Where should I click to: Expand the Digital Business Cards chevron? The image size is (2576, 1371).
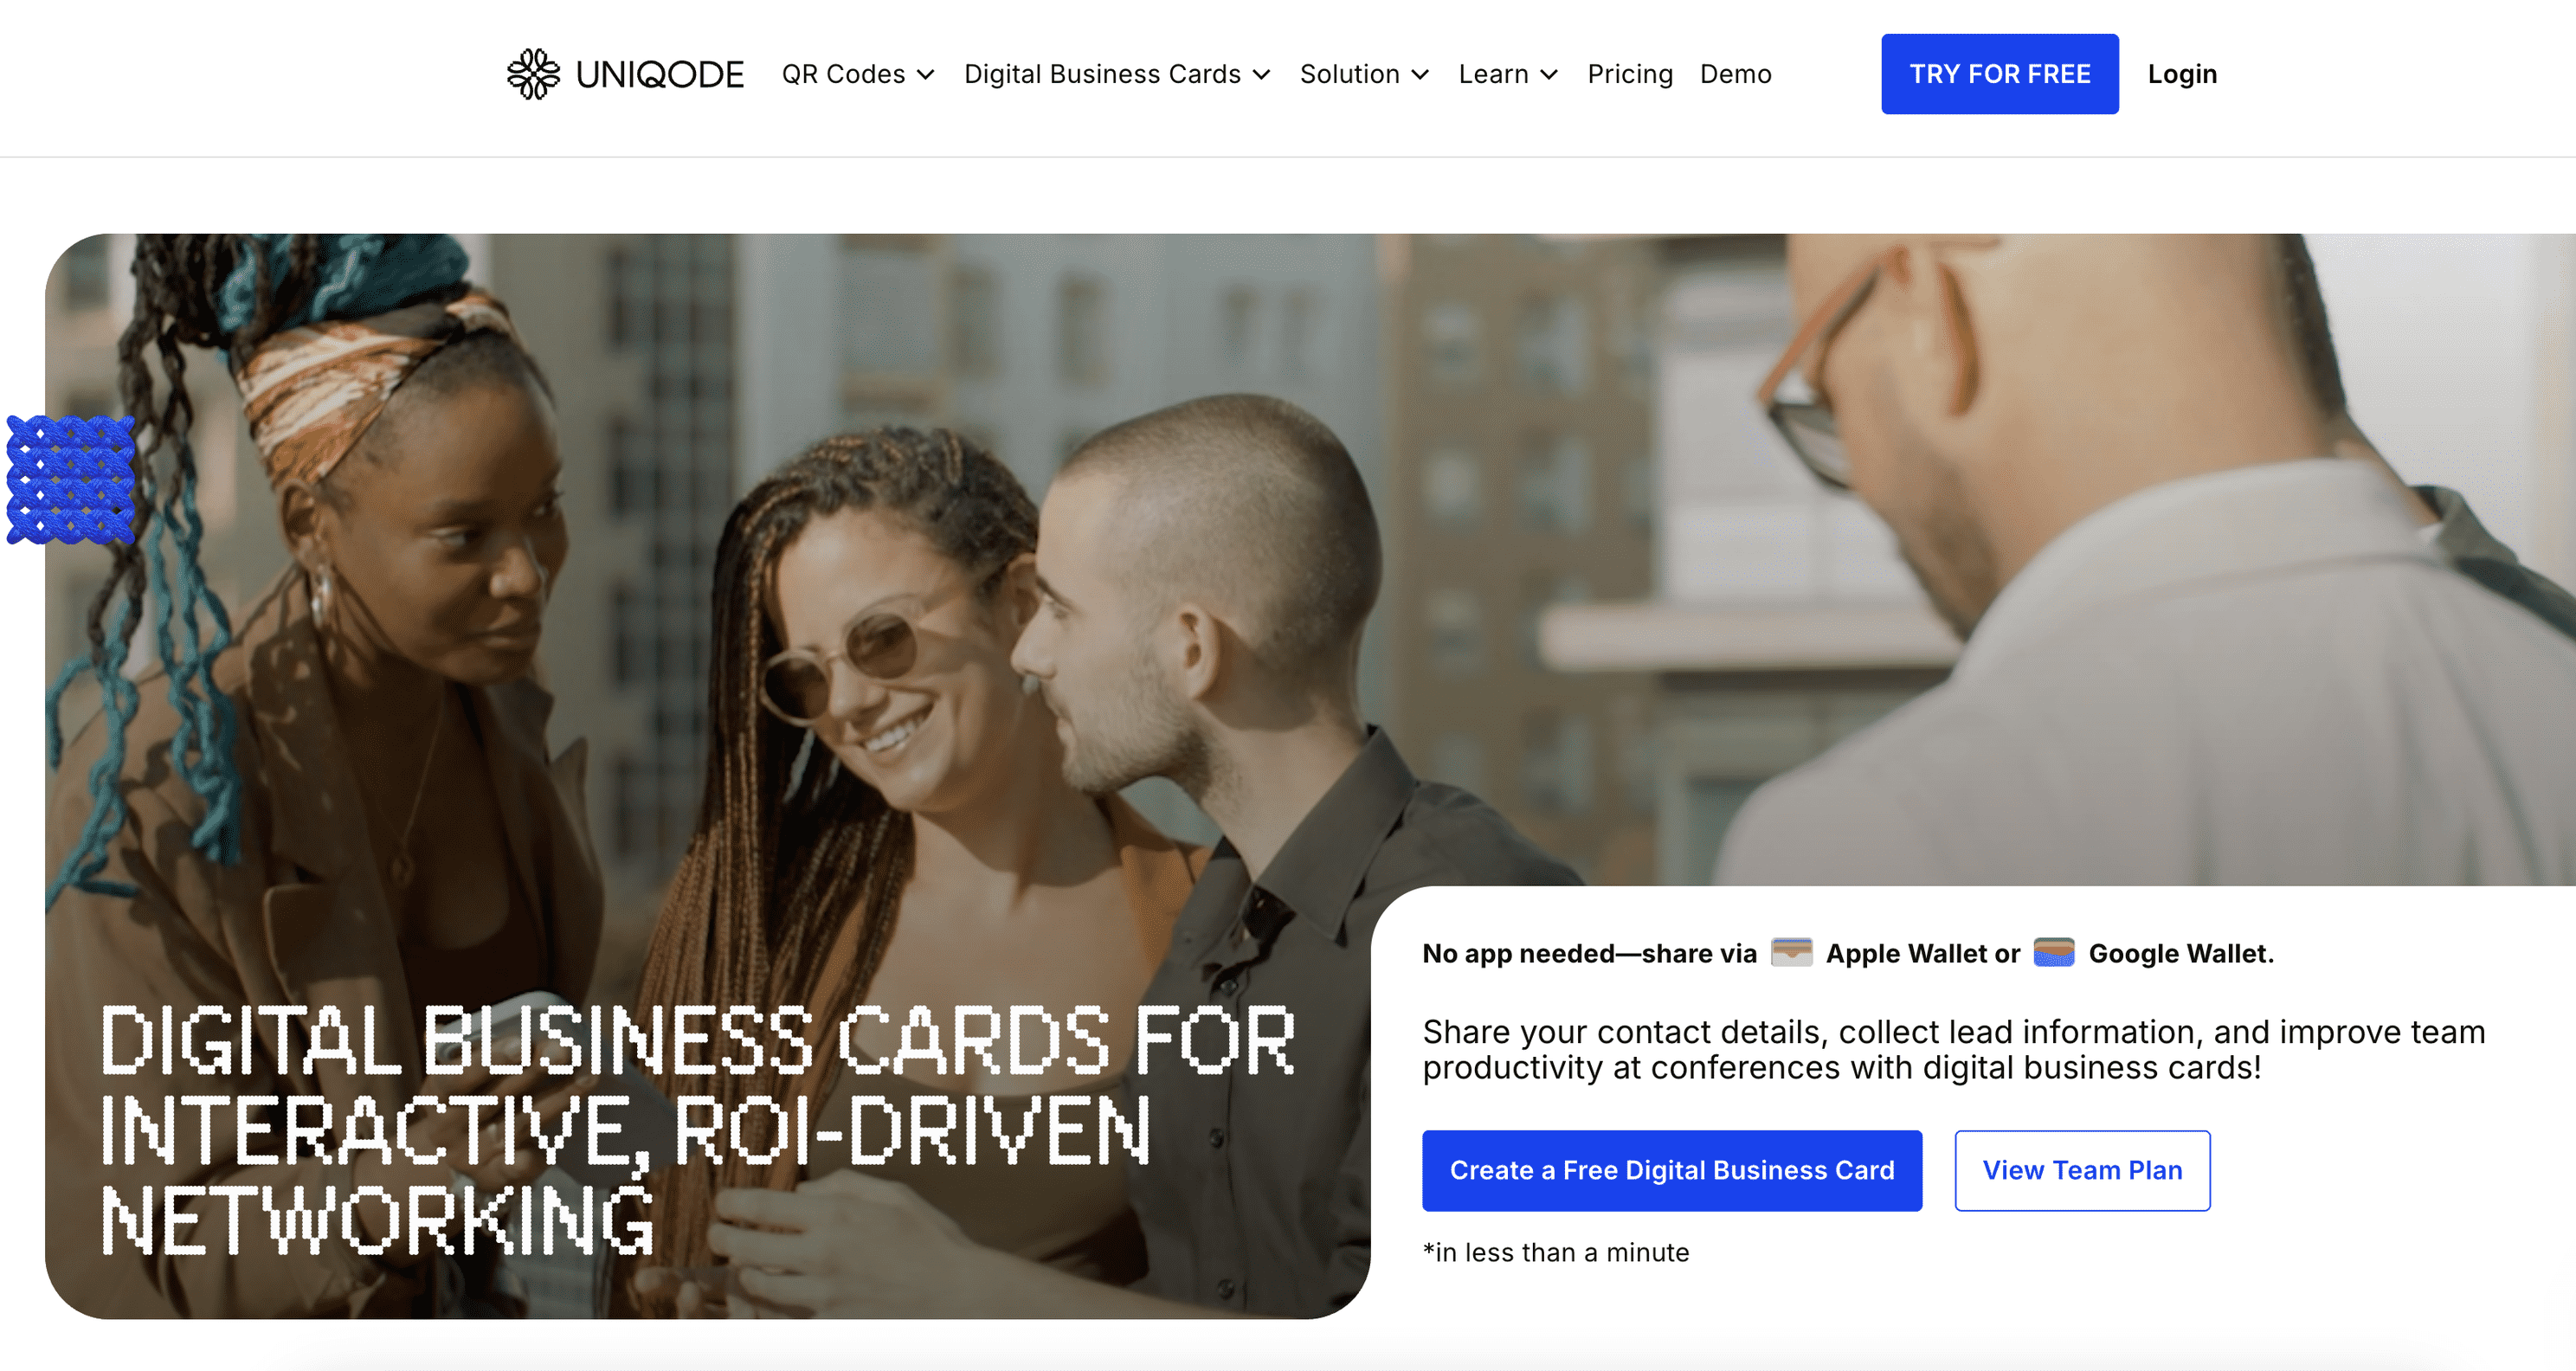[1262, 75]
